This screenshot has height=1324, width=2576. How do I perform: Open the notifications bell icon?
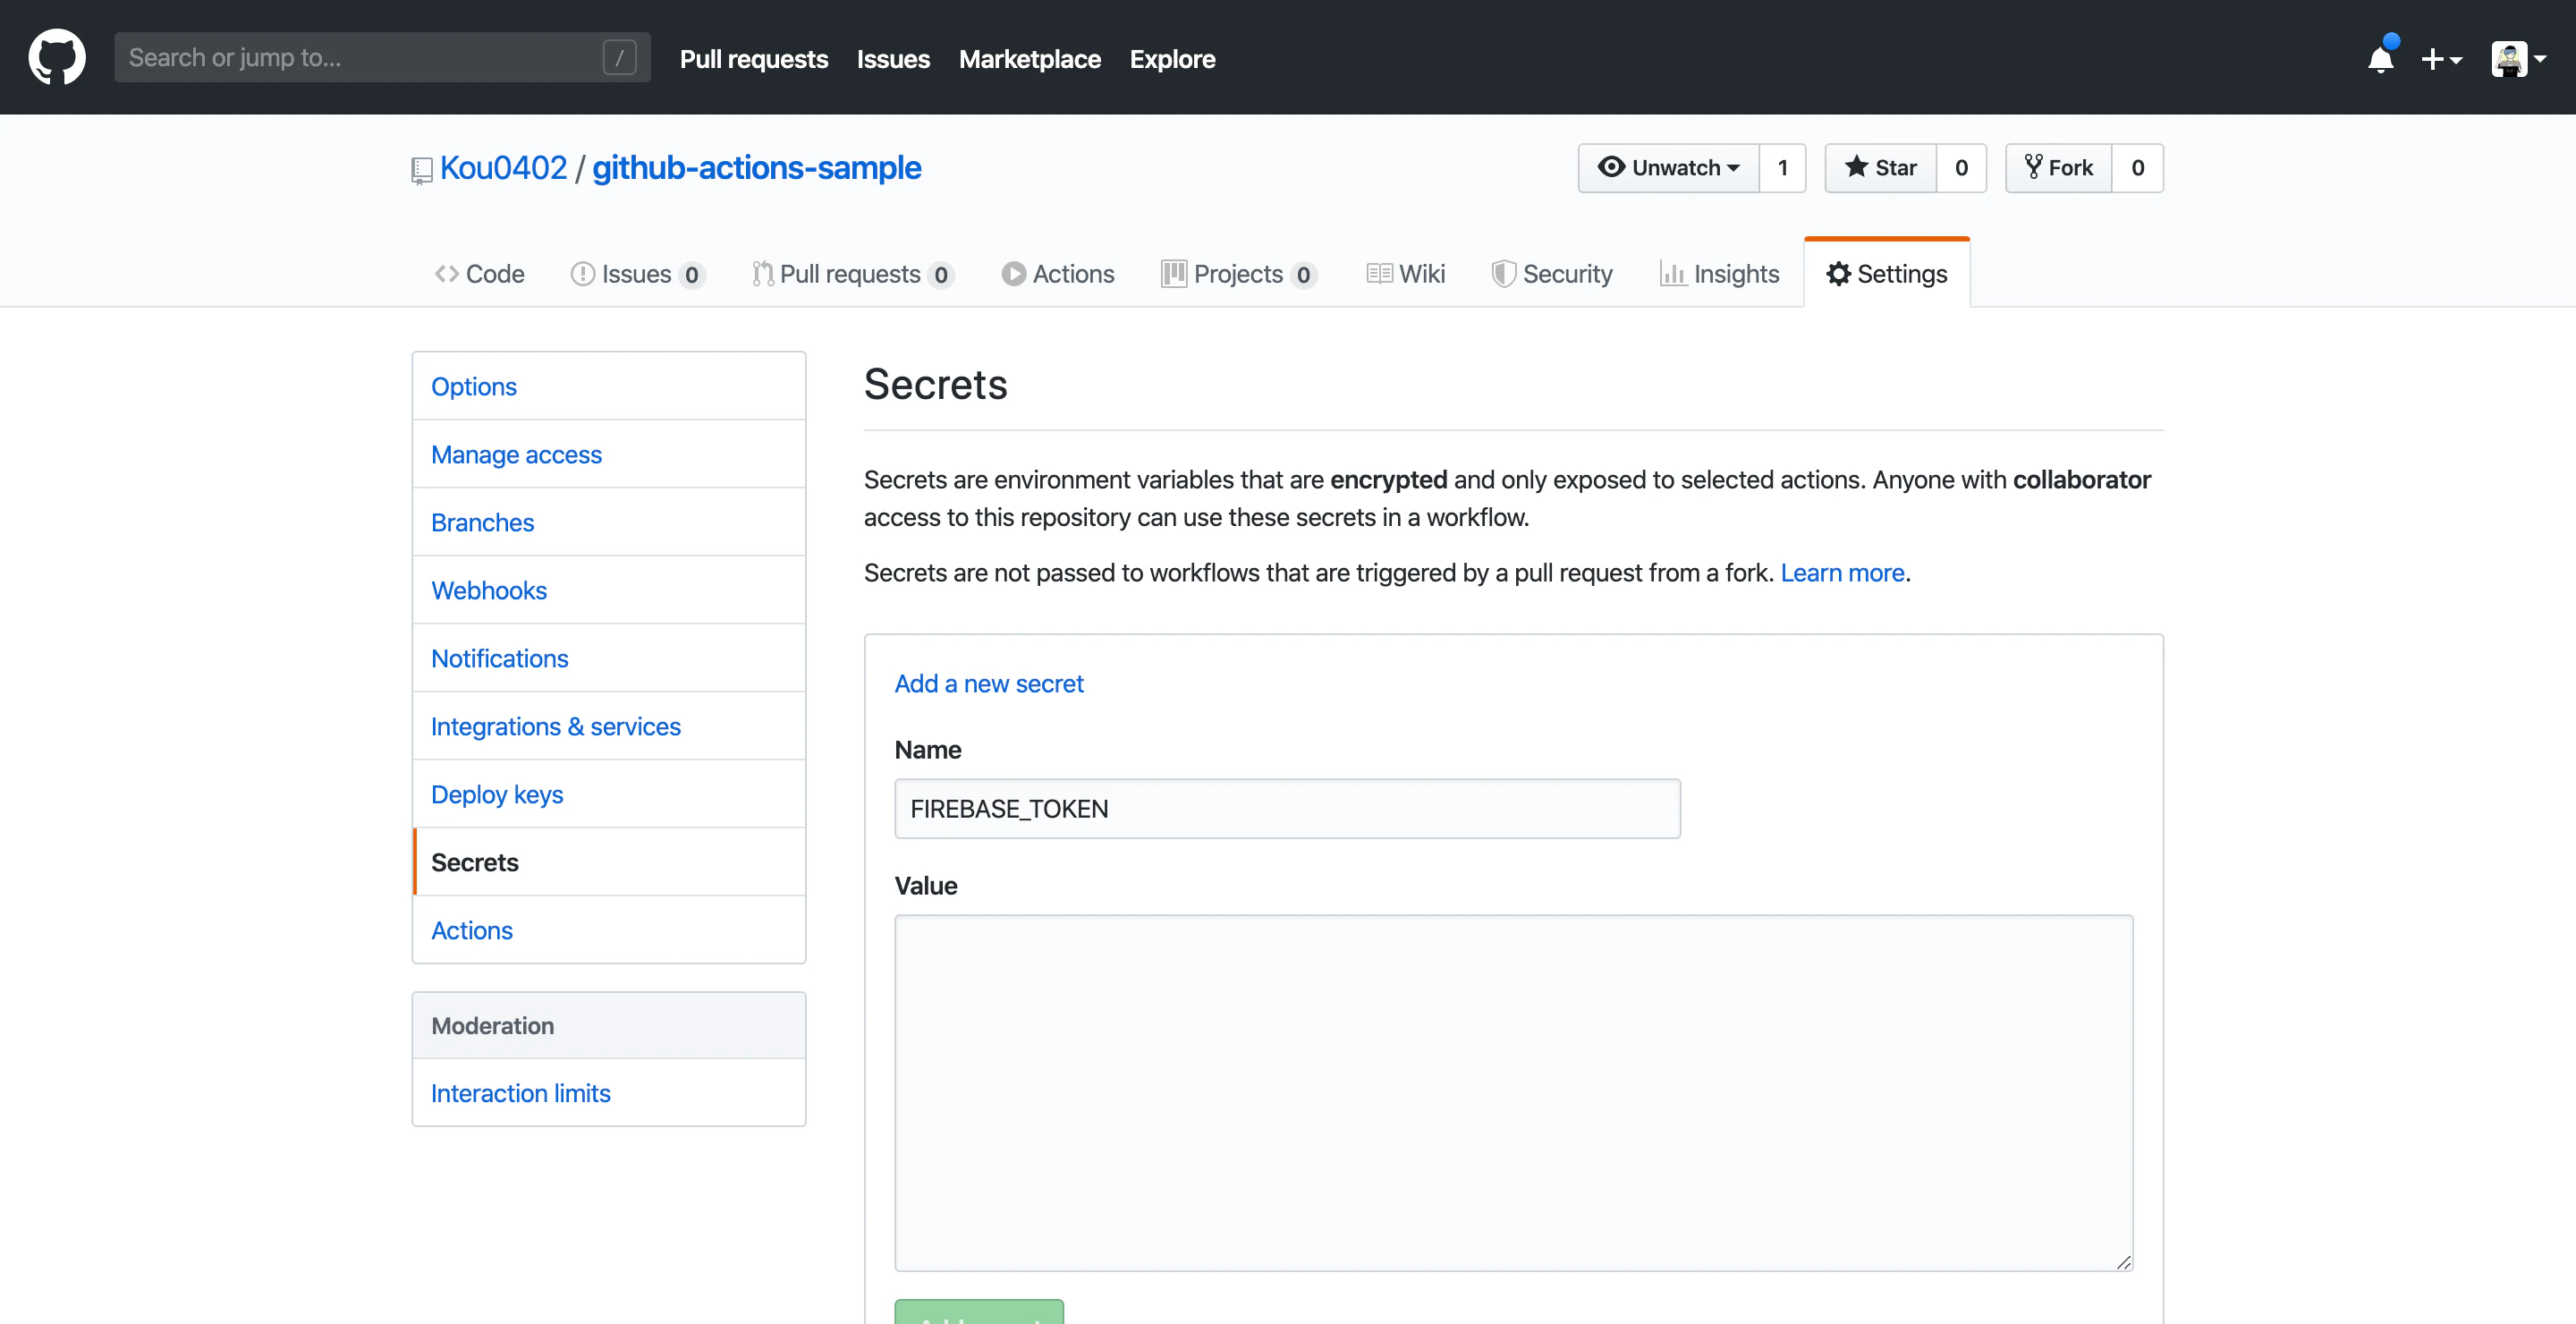point(2381,58)
